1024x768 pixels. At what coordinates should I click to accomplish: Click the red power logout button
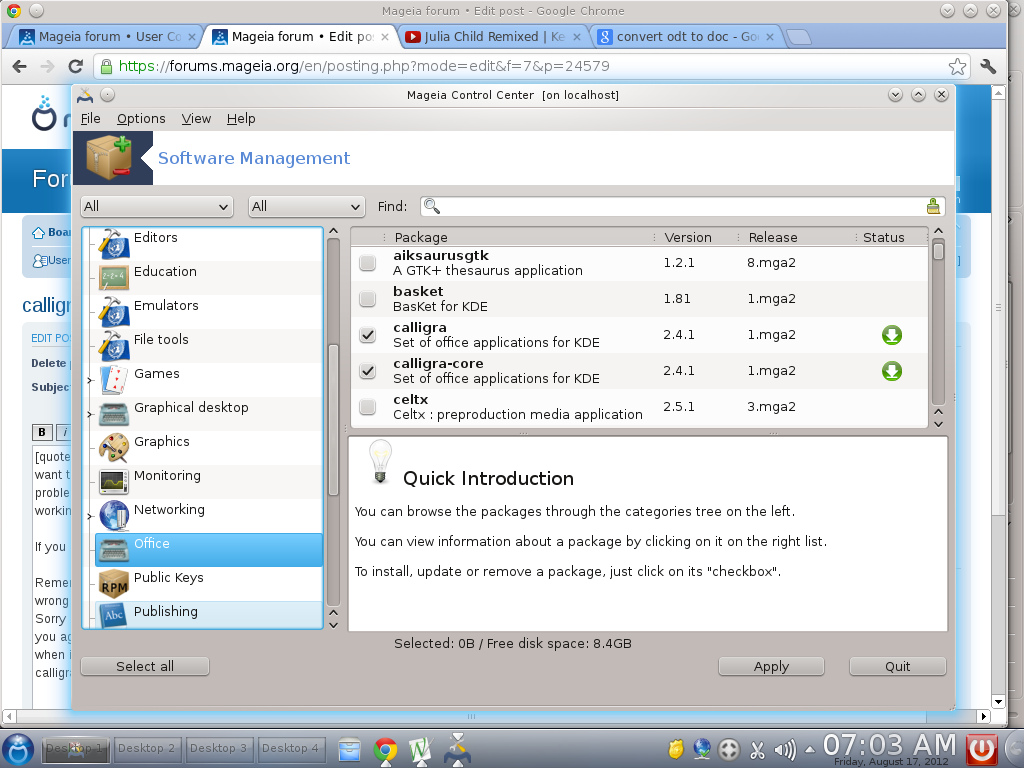coord(981,748)
